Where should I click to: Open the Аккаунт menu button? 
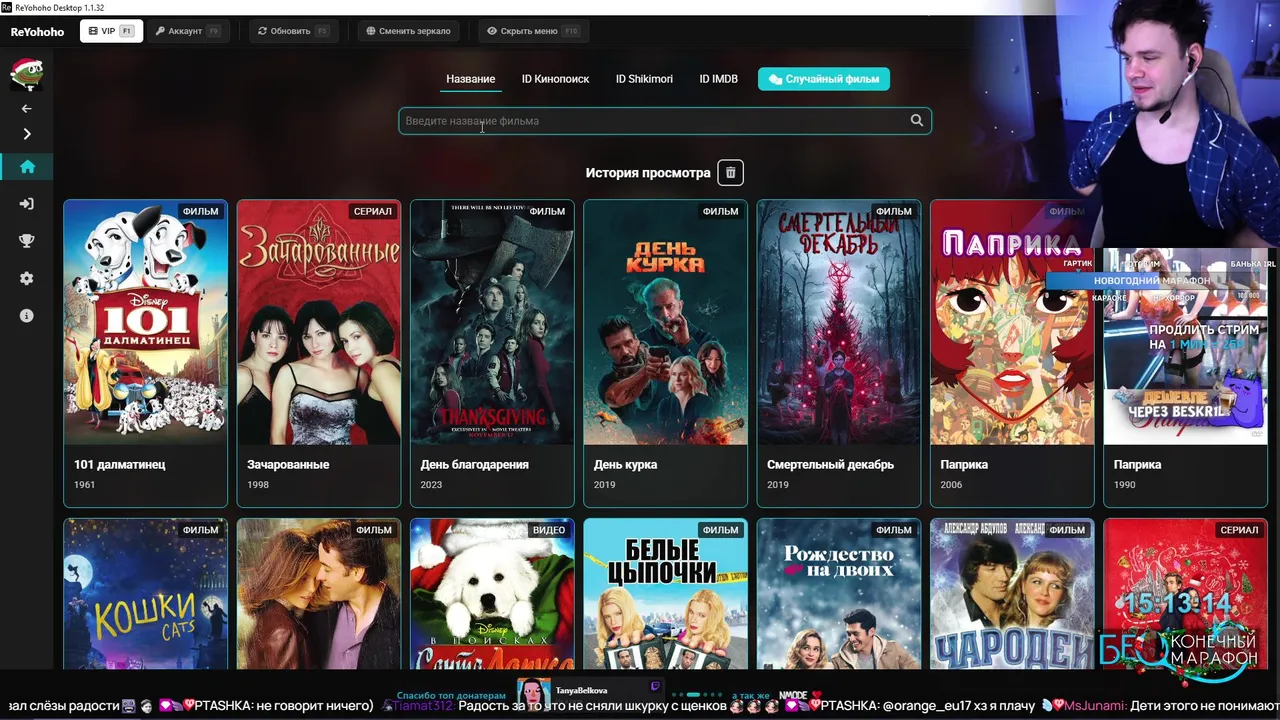click(187, 31)
